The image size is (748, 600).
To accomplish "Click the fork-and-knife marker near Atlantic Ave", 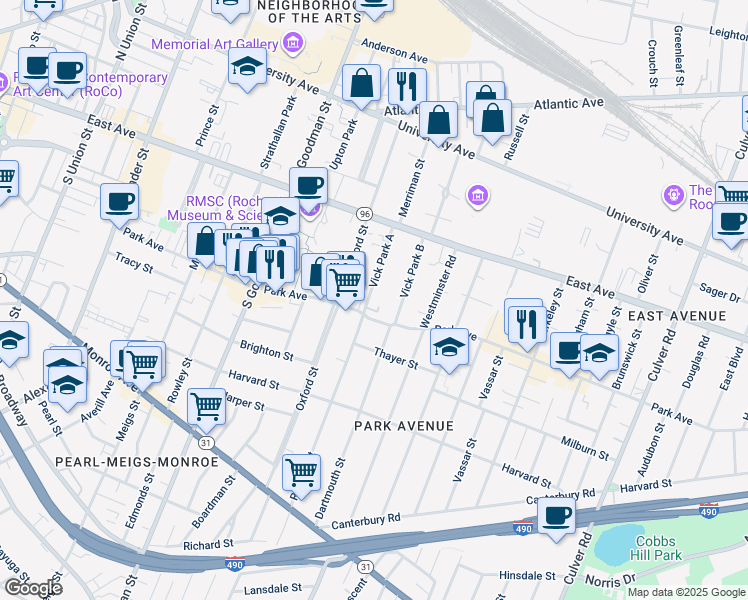I will (x=407, y=89).
